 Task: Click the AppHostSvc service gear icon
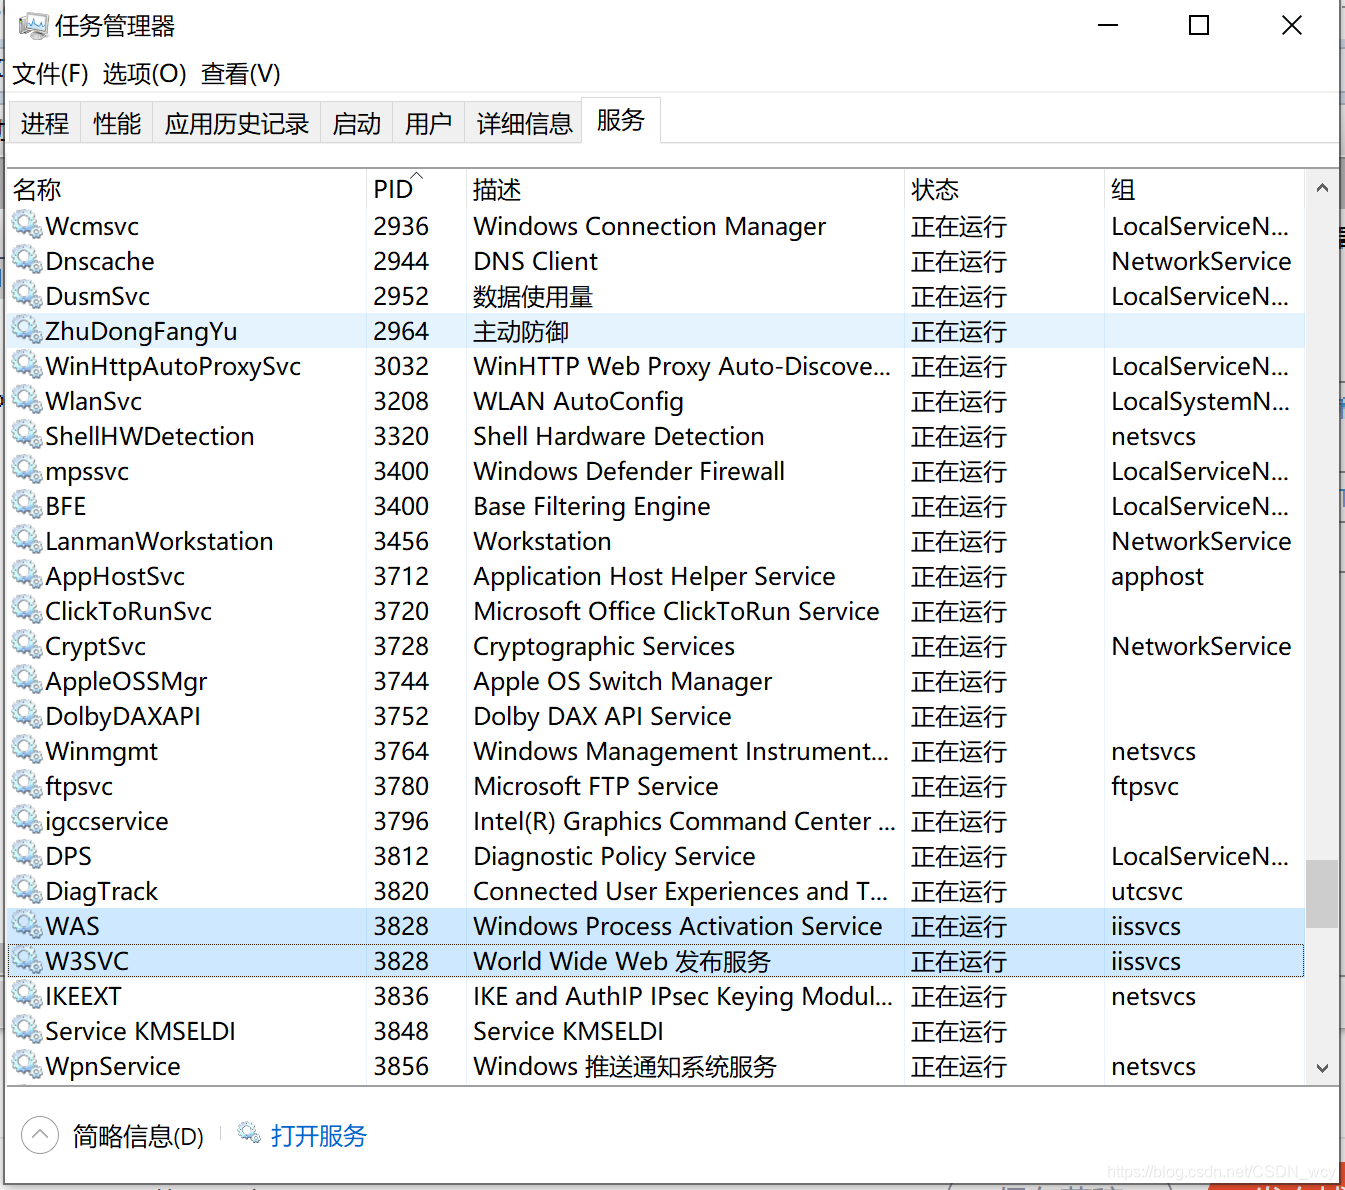tap(26, 574)
